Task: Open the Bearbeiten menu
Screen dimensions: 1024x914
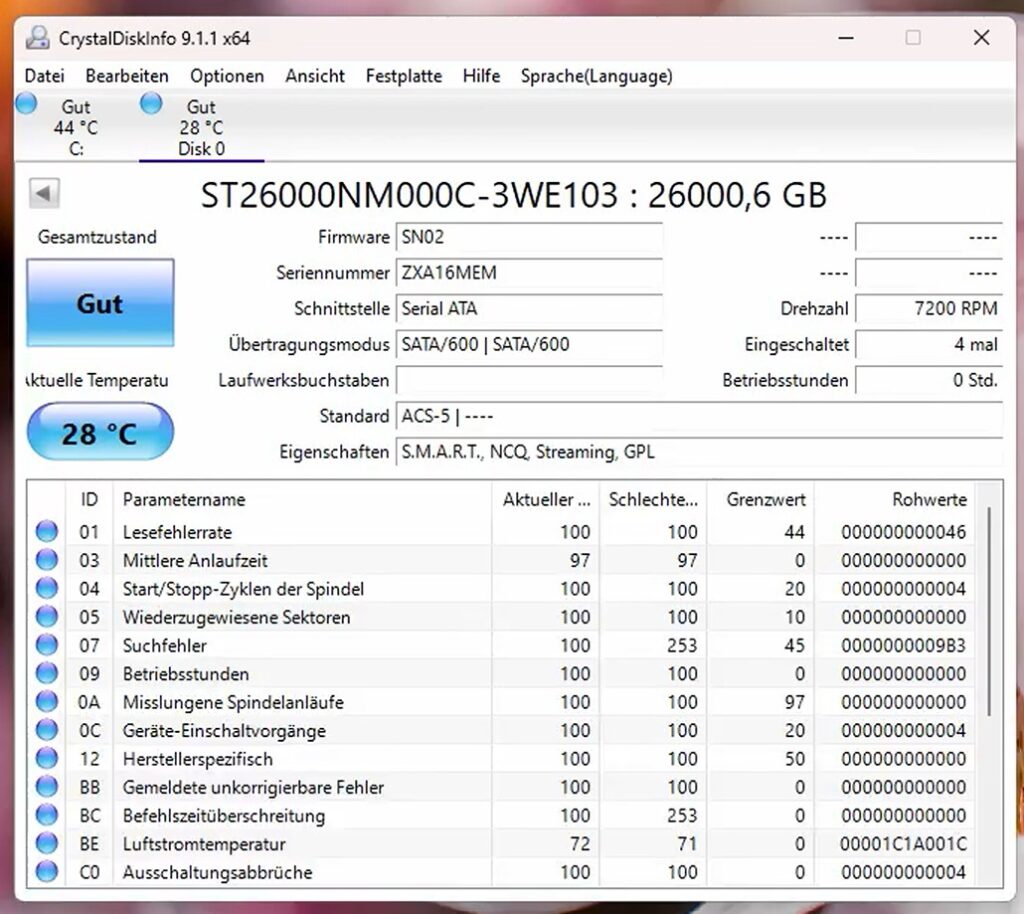Action: coord(127,76)
